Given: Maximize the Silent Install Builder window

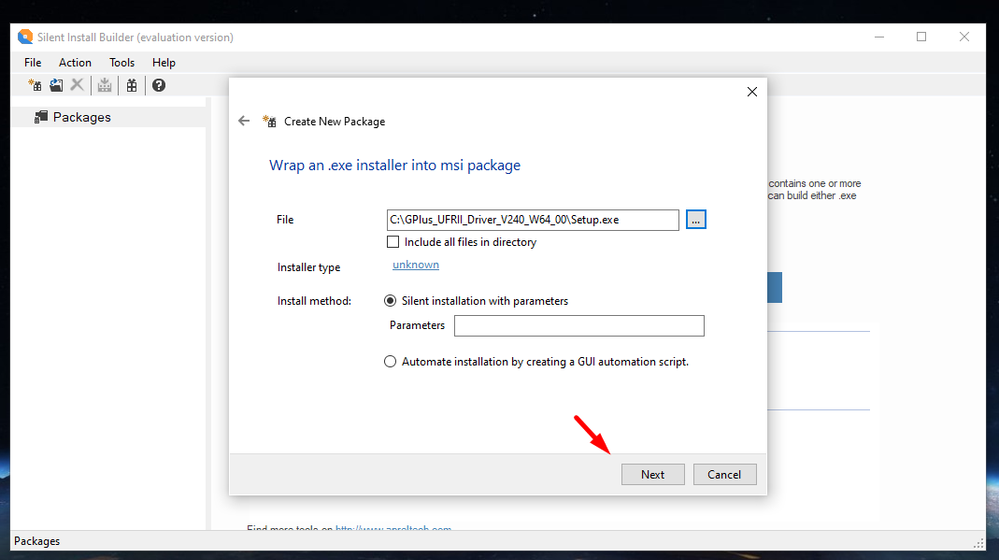Looking at the screenshot, I should pos(921,37).
